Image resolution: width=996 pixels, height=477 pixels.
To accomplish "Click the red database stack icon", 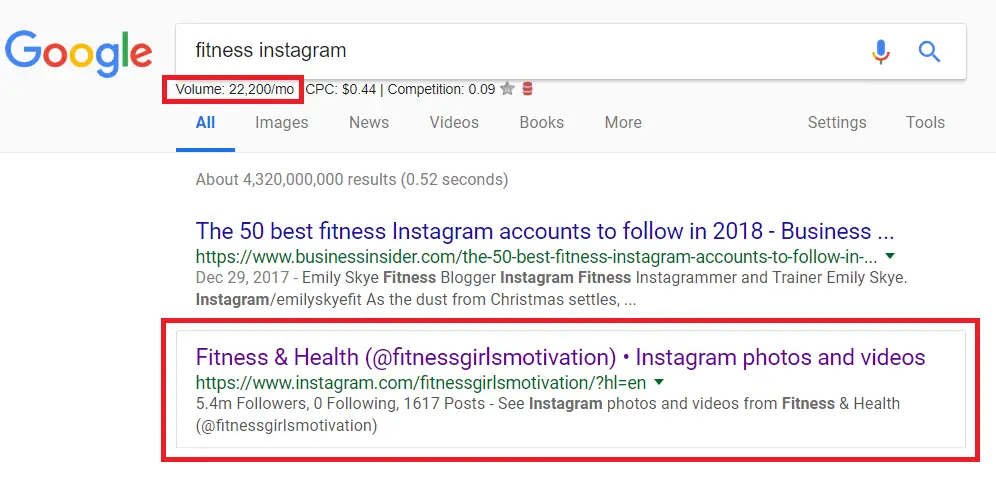I will coord(527,89).
